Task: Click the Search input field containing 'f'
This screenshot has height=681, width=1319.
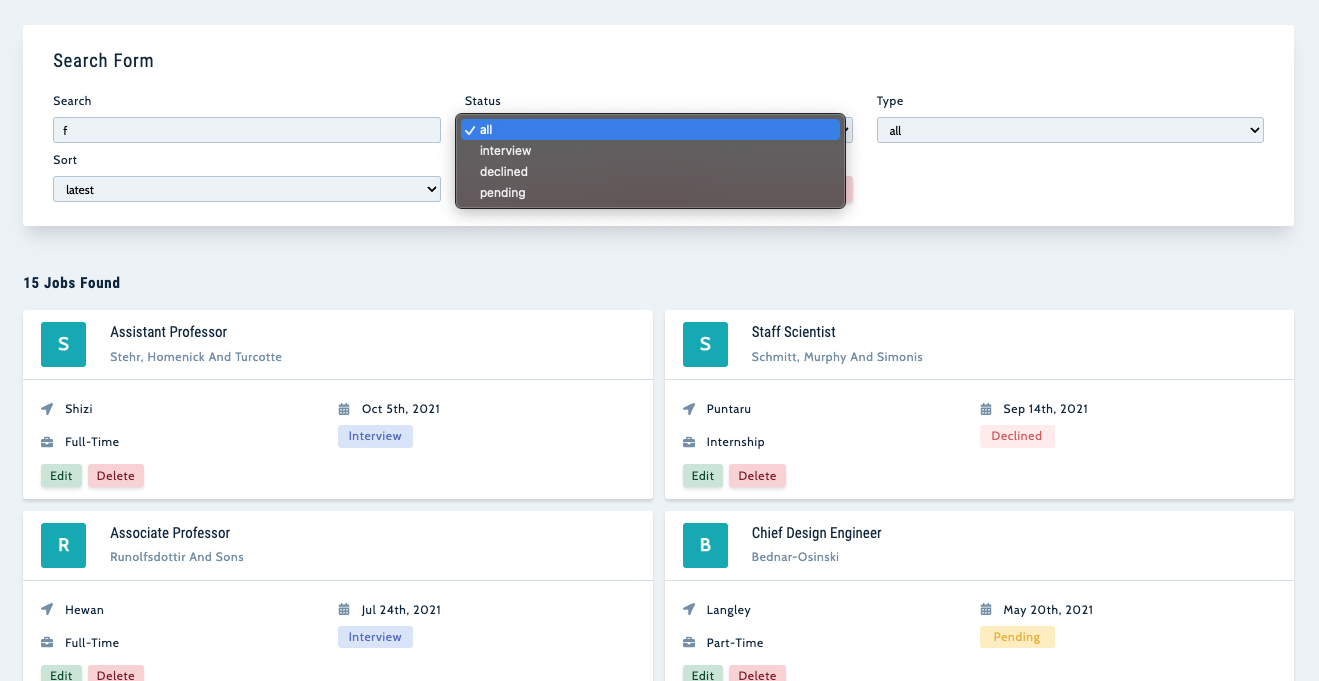Action: pos(246,130)
